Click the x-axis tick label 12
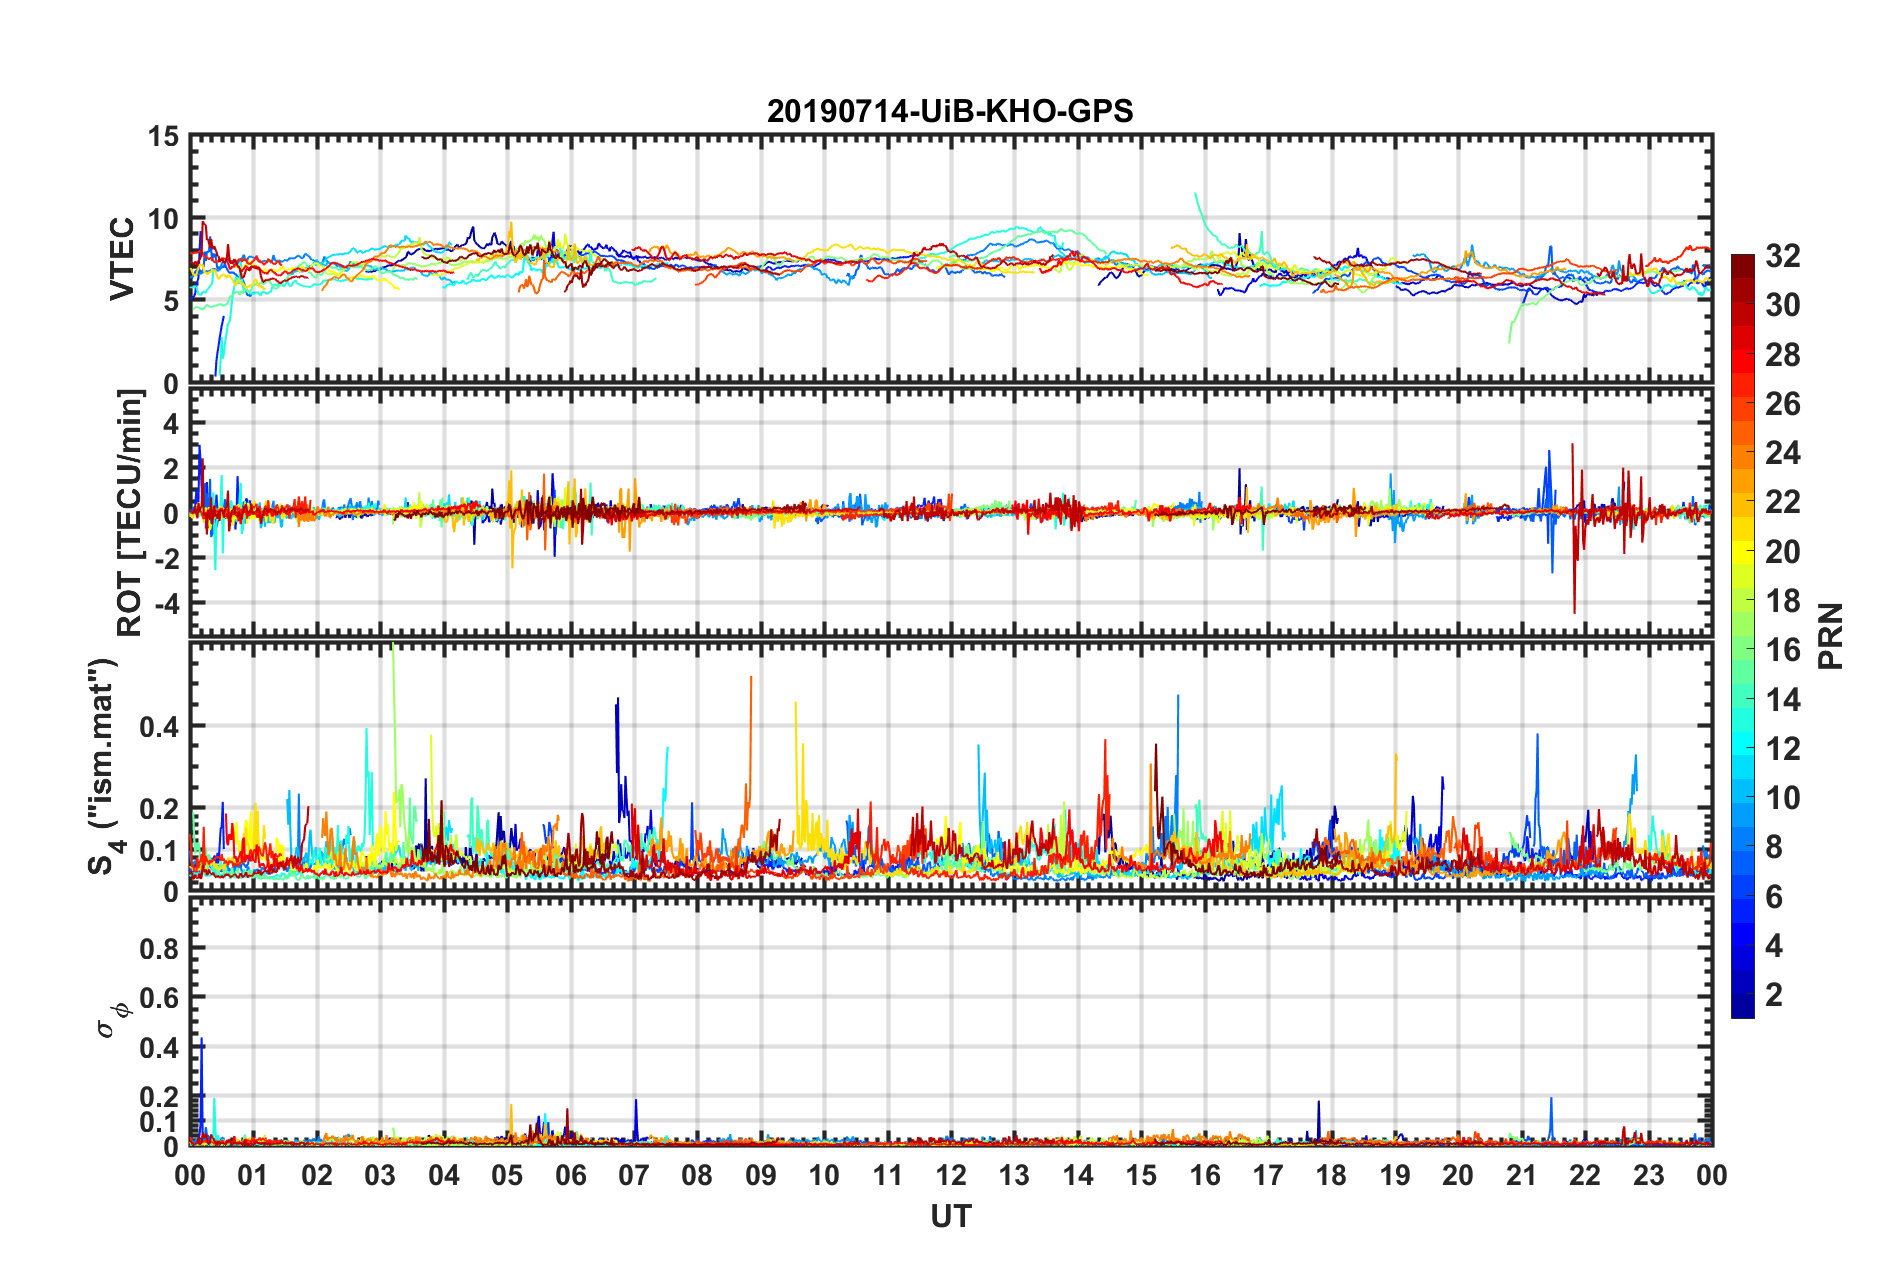 tap(951, 1175)
